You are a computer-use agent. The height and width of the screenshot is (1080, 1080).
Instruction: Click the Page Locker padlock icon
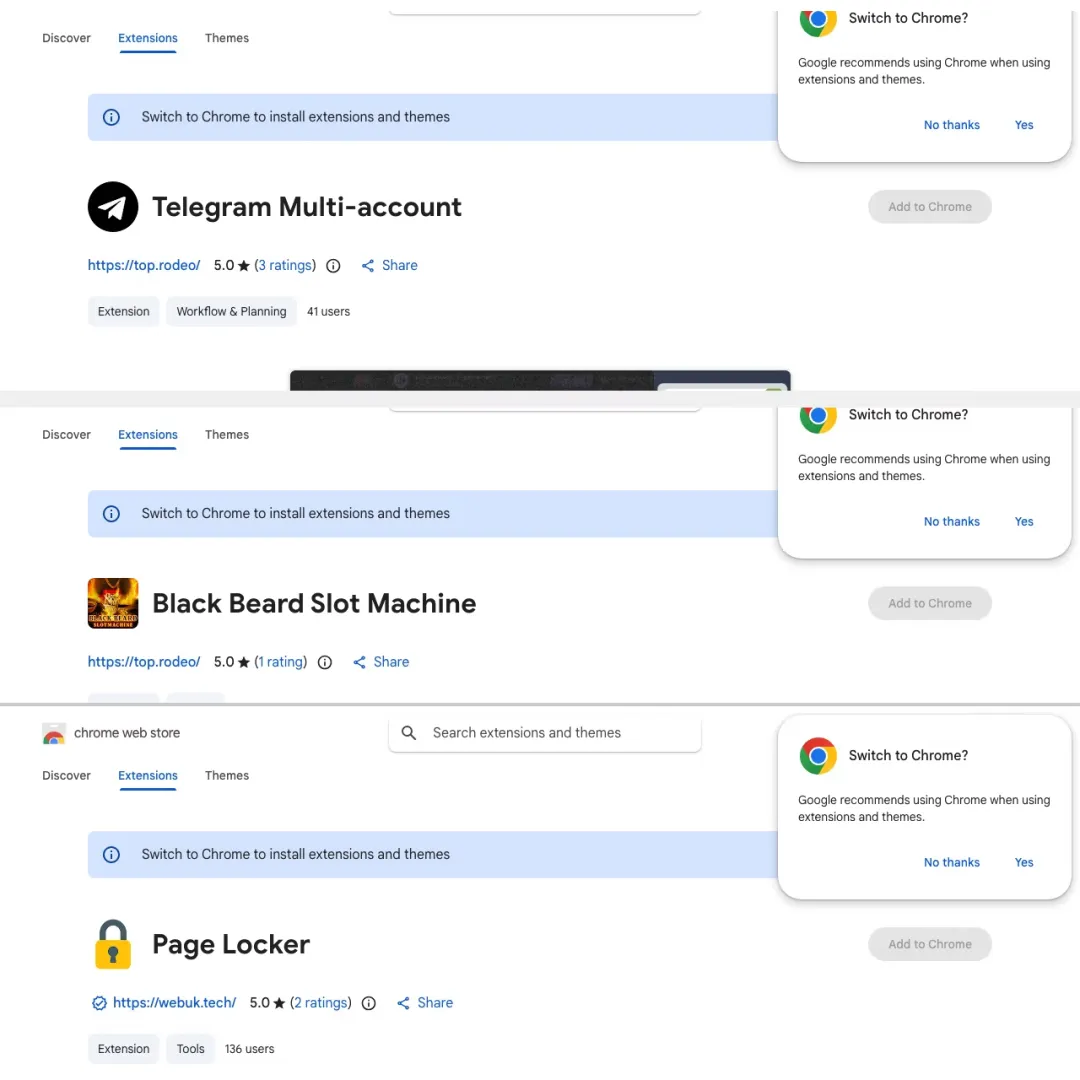coord(113,944)
